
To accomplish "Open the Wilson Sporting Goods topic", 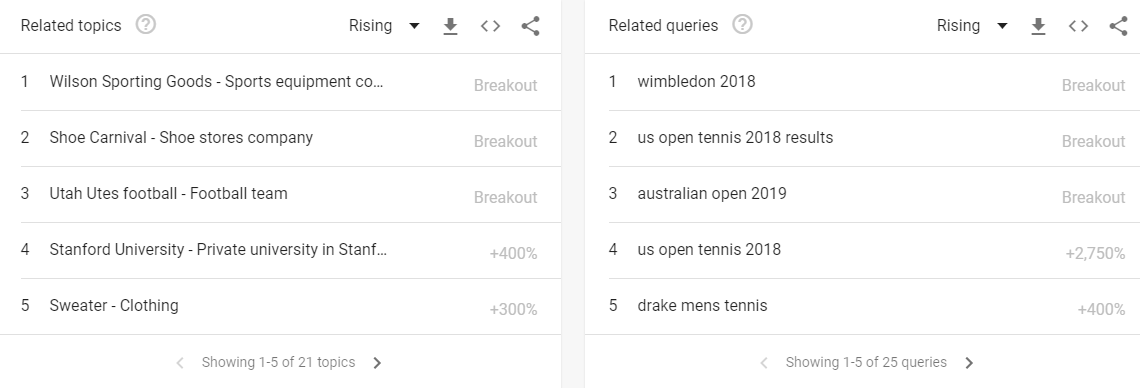I will pyautogui.click(x=281, y=82).
